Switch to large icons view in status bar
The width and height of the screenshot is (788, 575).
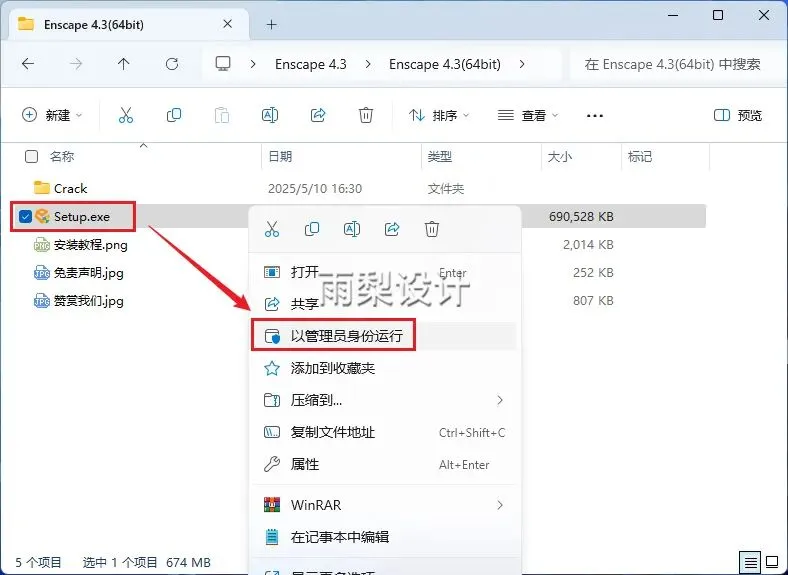772,561
